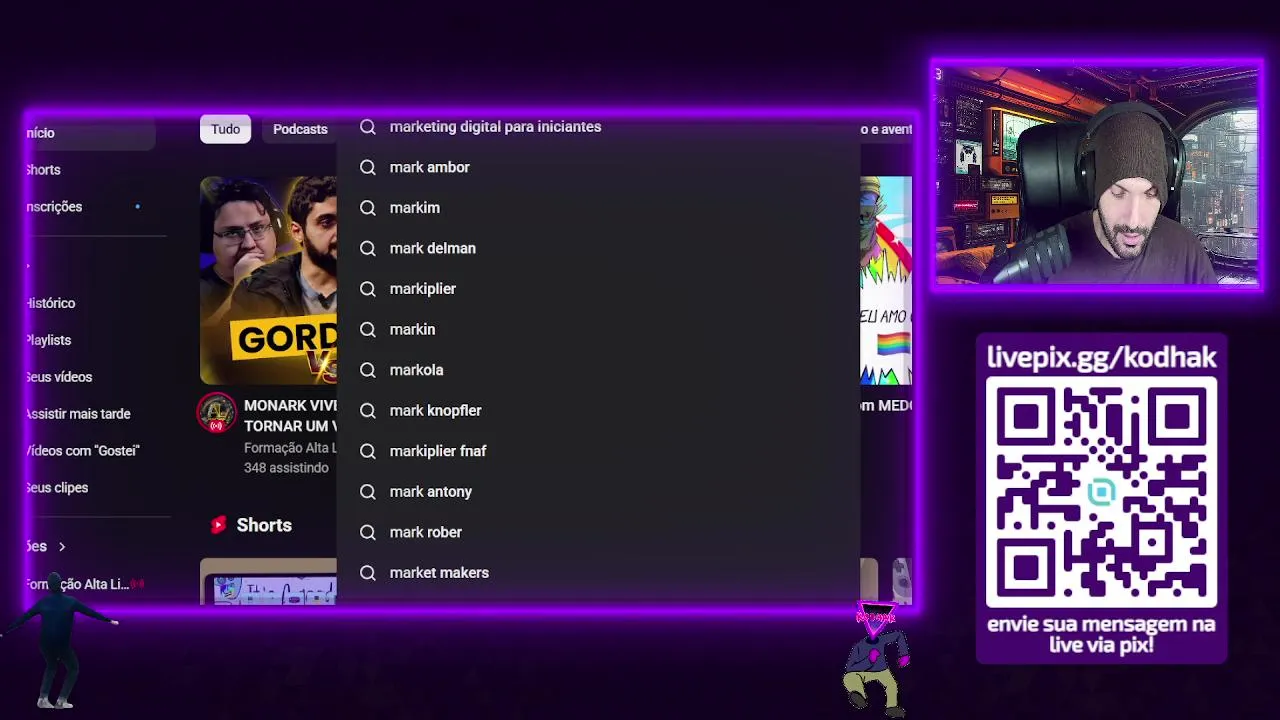Expand the subscriptions section chevron

[62, 547]
